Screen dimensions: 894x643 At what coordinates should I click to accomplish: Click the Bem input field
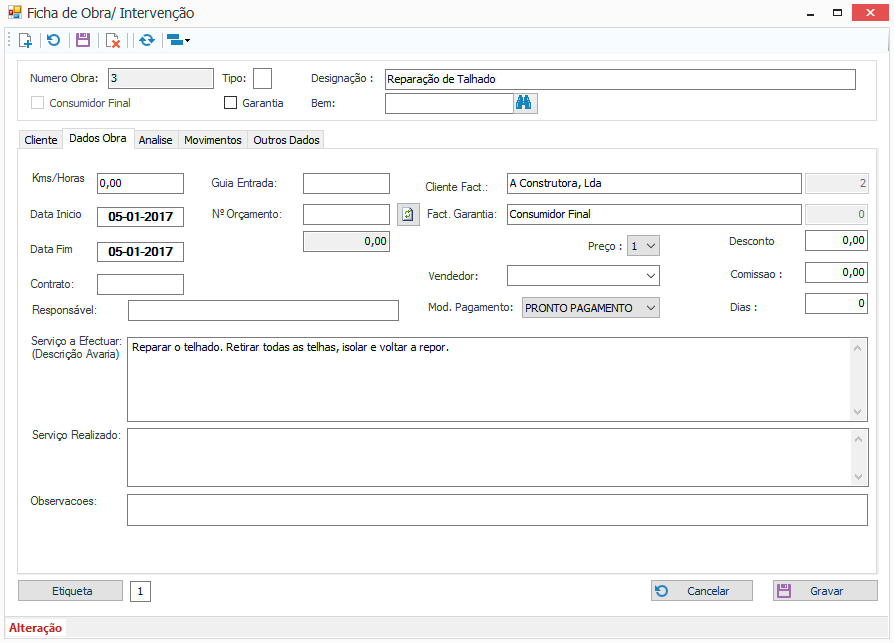449,103
